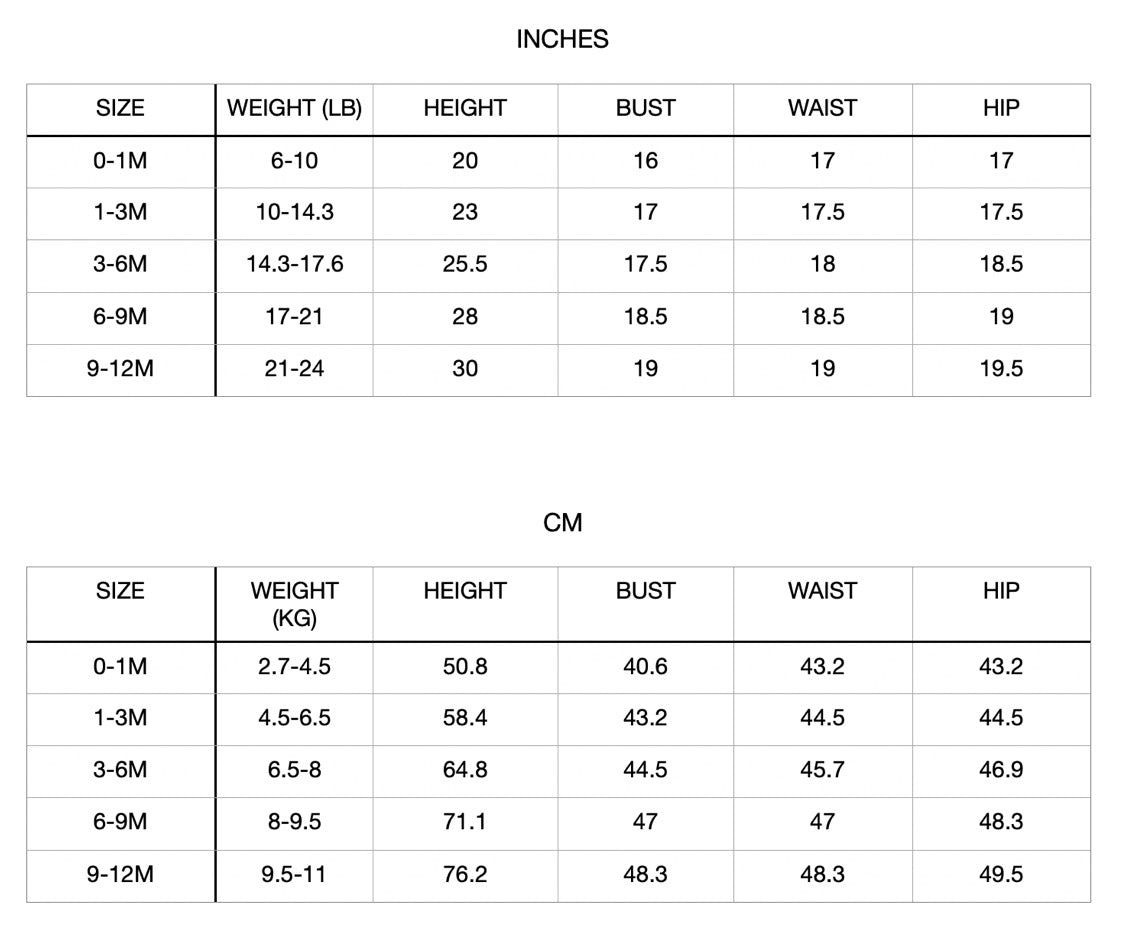
Task: Click the 10-14.3 weight cell
Action: pyautogui.click(x=294, y=212)
